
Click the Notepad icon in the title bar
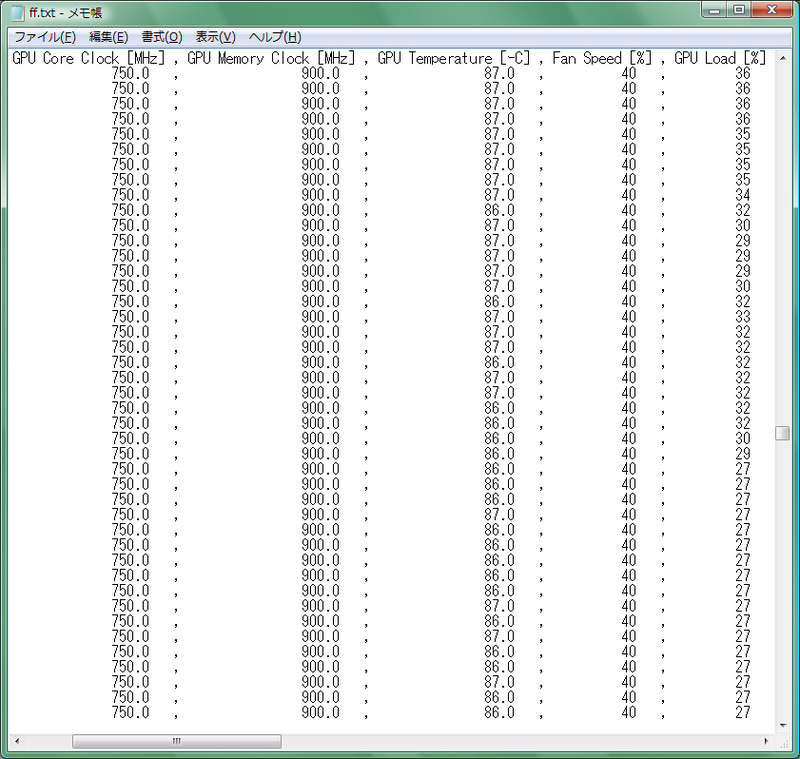[x=16, y=12]
